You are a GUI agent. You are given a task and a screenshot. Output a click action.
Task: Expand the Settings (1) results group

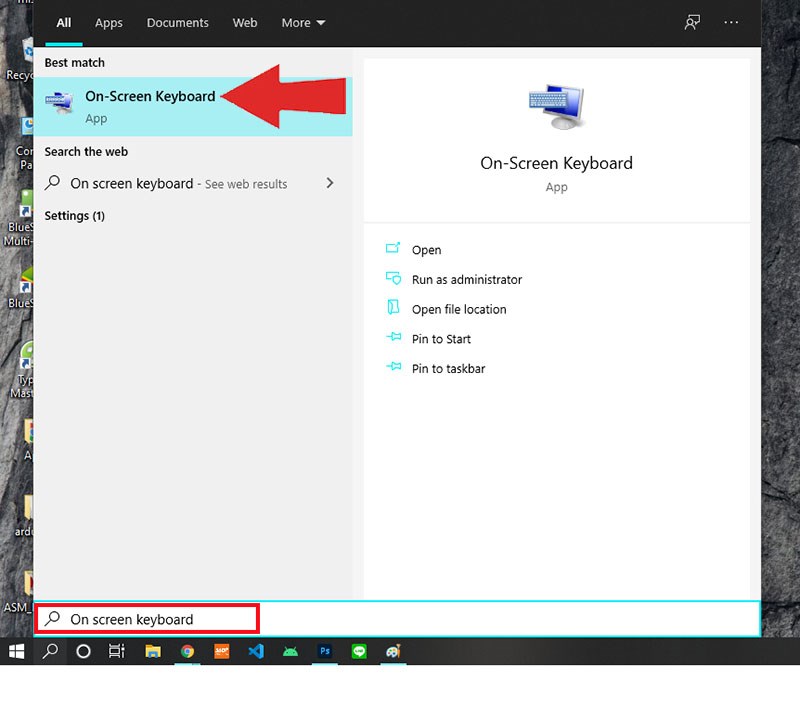tap(74, 216)
